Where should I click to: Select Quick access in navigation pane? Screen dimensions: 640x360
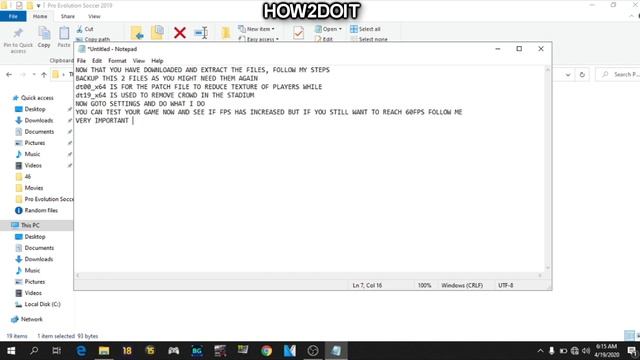pyautogui.click(x=37, y=98)
